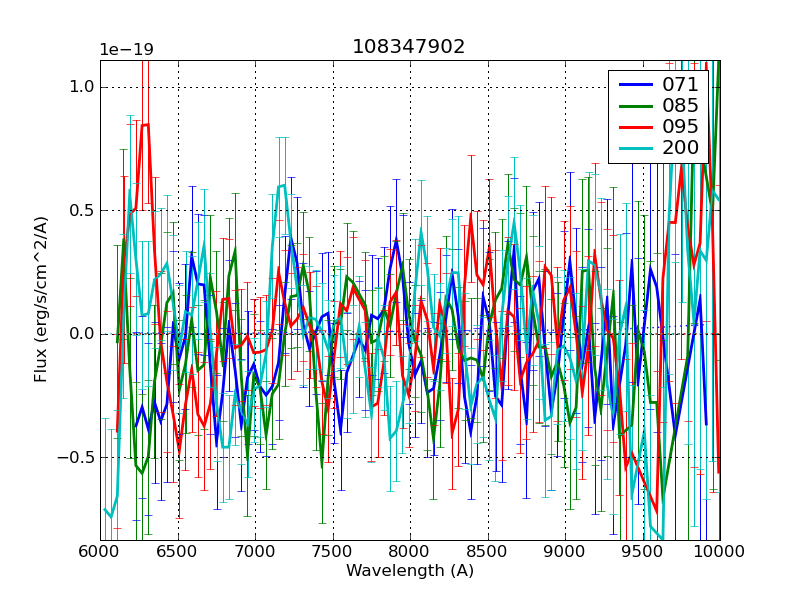Select the 085 legend label
This screenshot has height=600, width=800.
click(680, 107)
